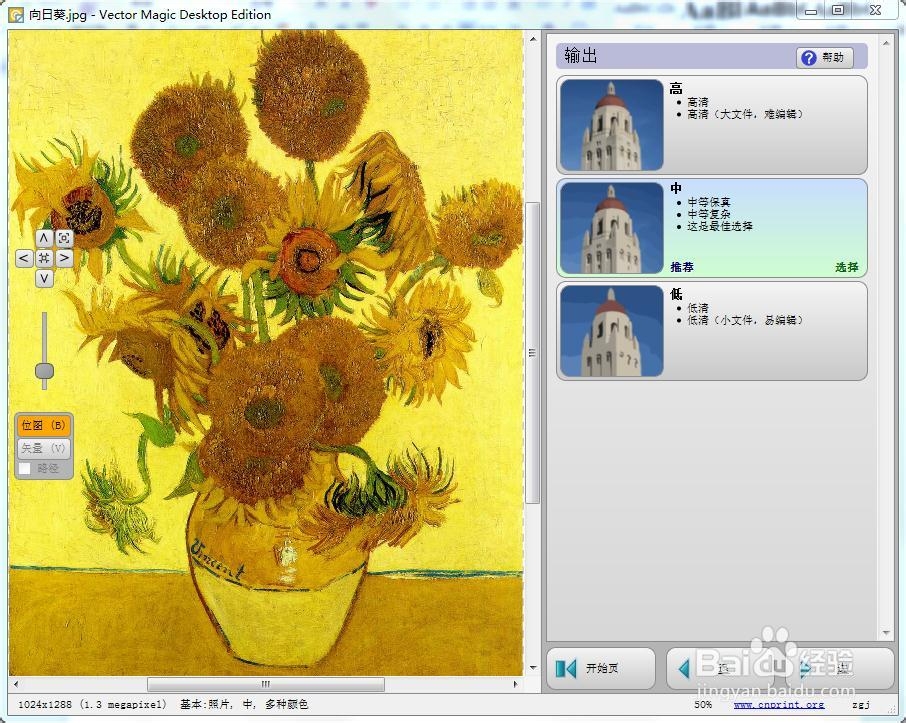Click the horizontal scrollbar thumb under image
This screenshot has height=723, width=906.
[266, 684]
